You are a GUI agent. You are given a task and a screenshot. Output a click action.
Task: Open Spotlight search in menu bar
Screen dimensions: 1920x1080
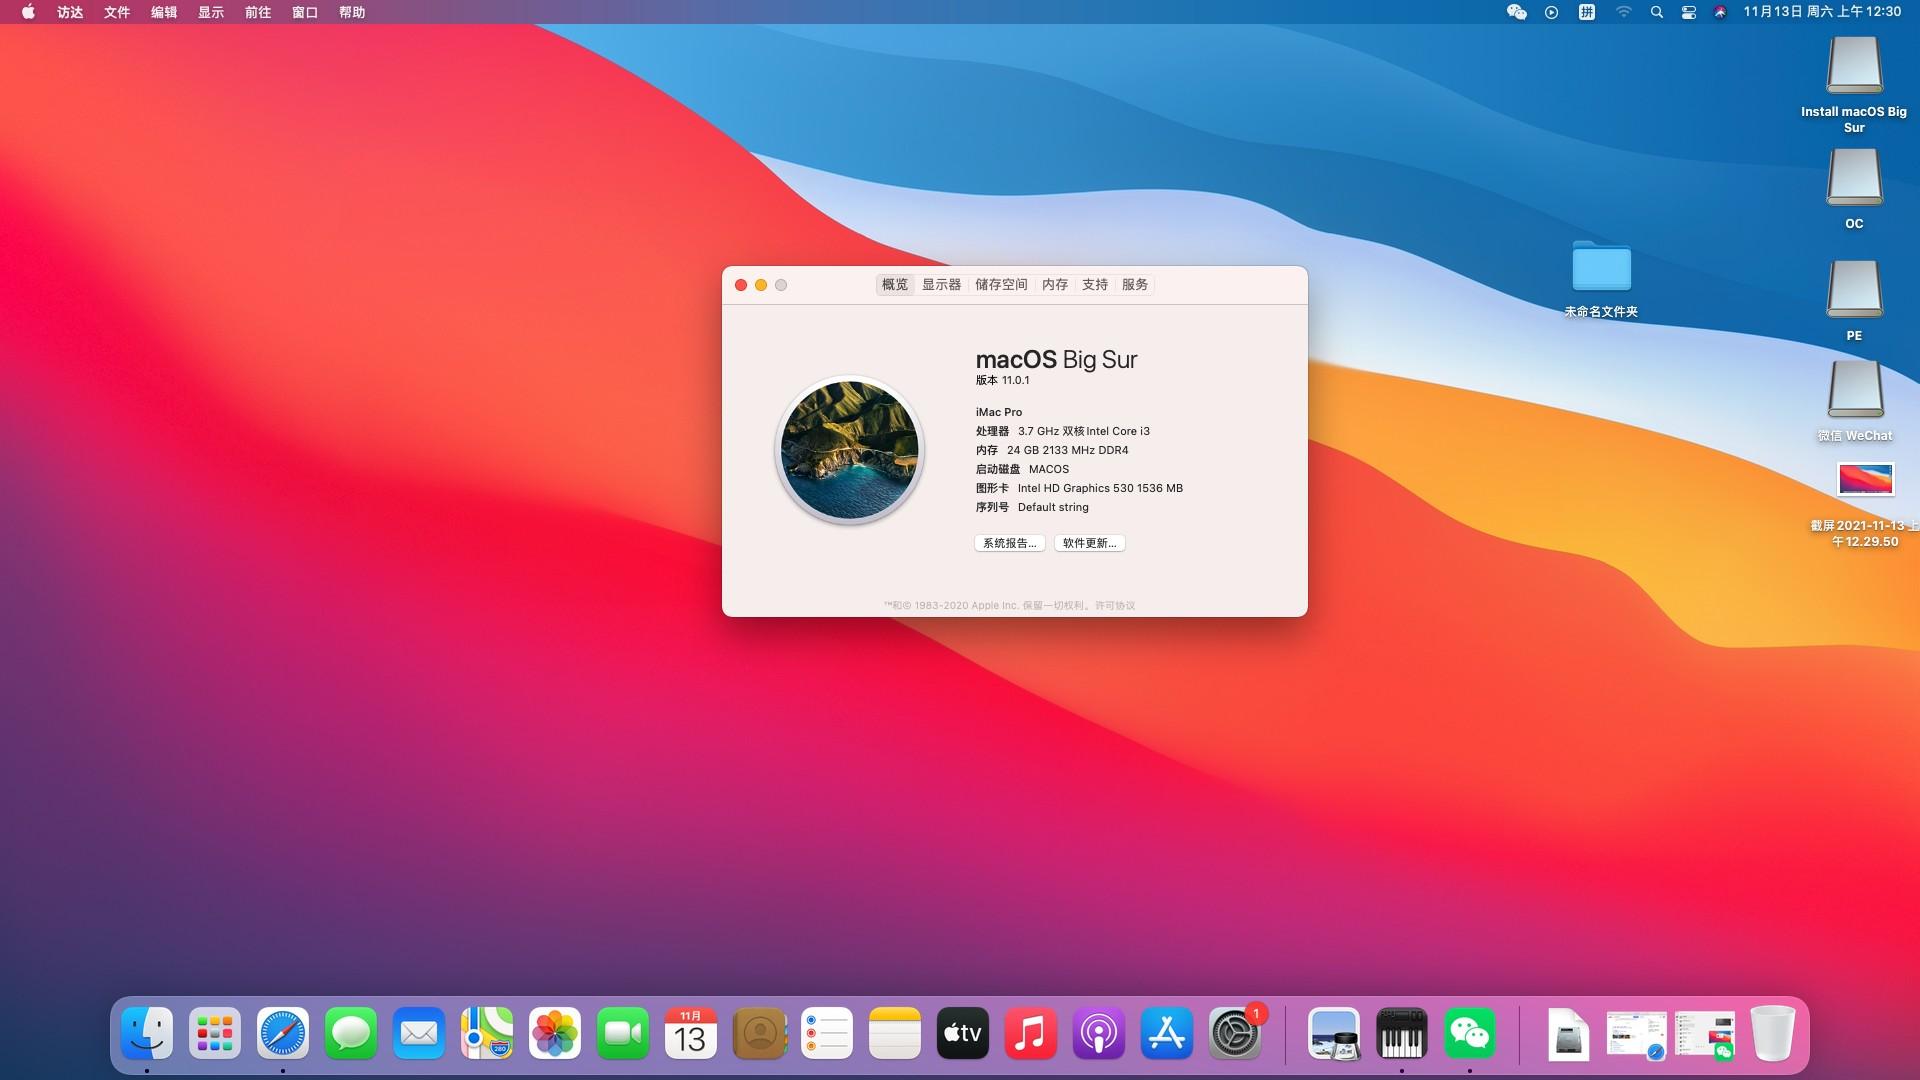pyautogui.click(x=1656, y=12)
